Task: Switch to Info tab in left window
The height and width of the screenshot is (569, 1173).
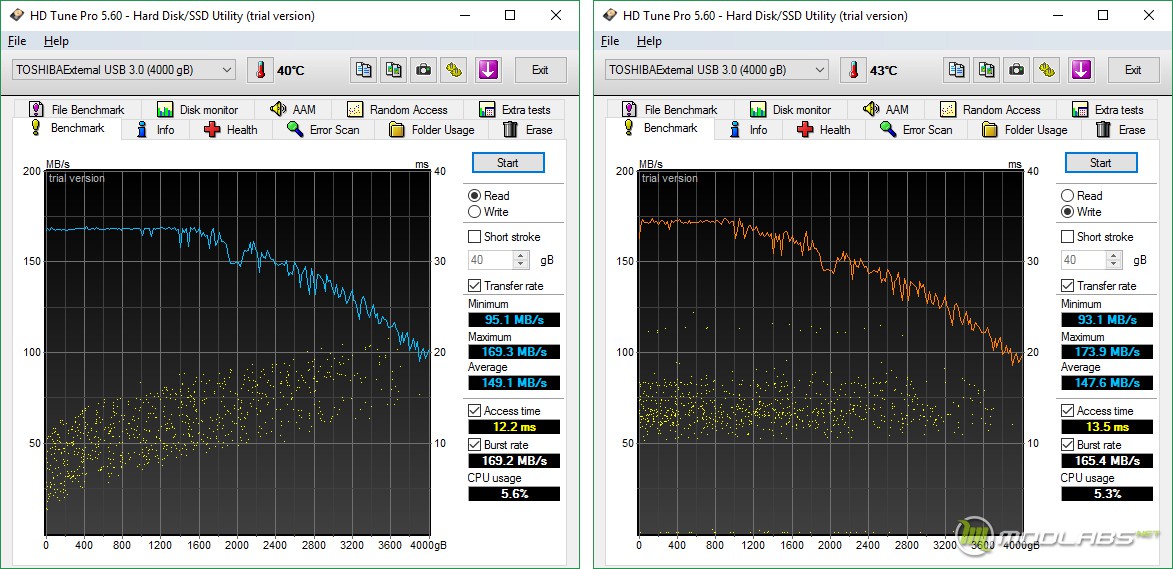Action: tap(156, 129)
